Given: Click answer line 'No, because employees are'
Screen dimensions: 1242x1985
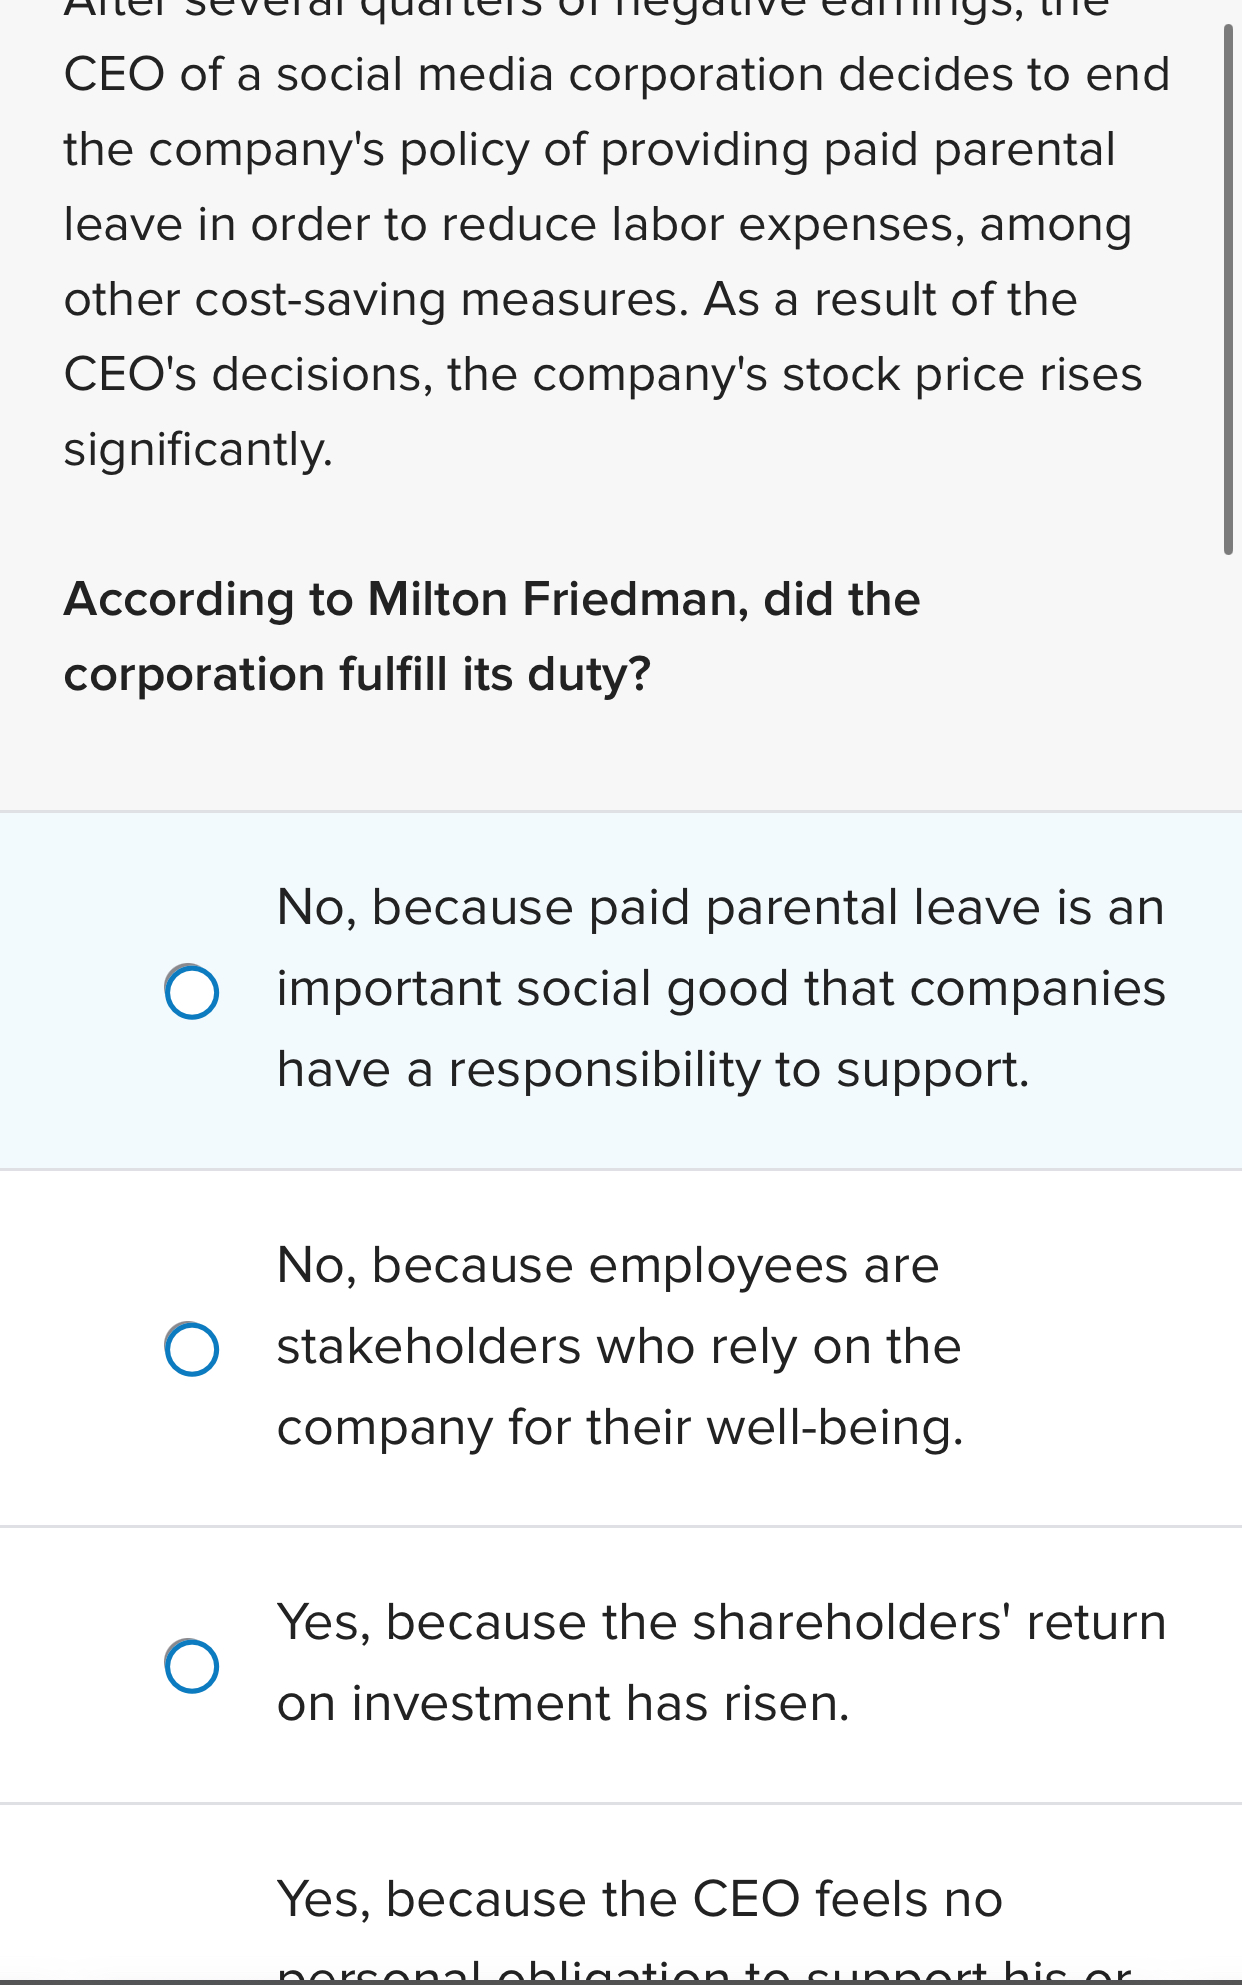Looking at the screenshot, I should 607,1266.
